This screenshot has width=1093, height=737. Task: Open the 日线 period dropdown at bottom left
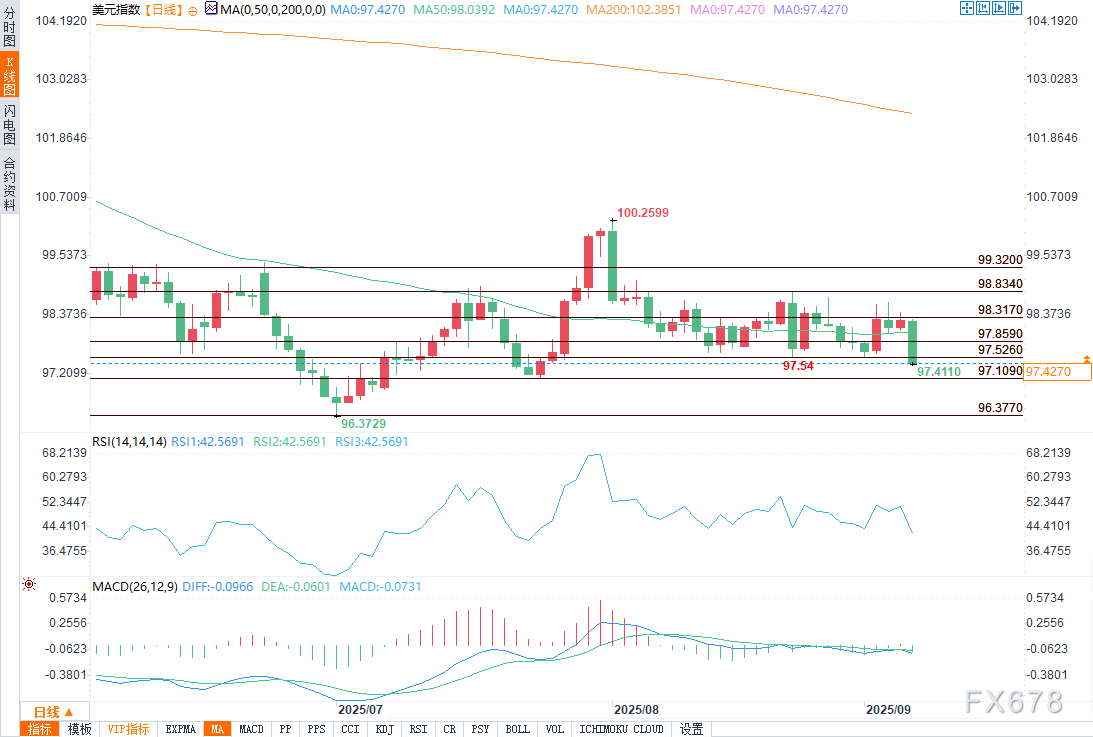[47, 711]
